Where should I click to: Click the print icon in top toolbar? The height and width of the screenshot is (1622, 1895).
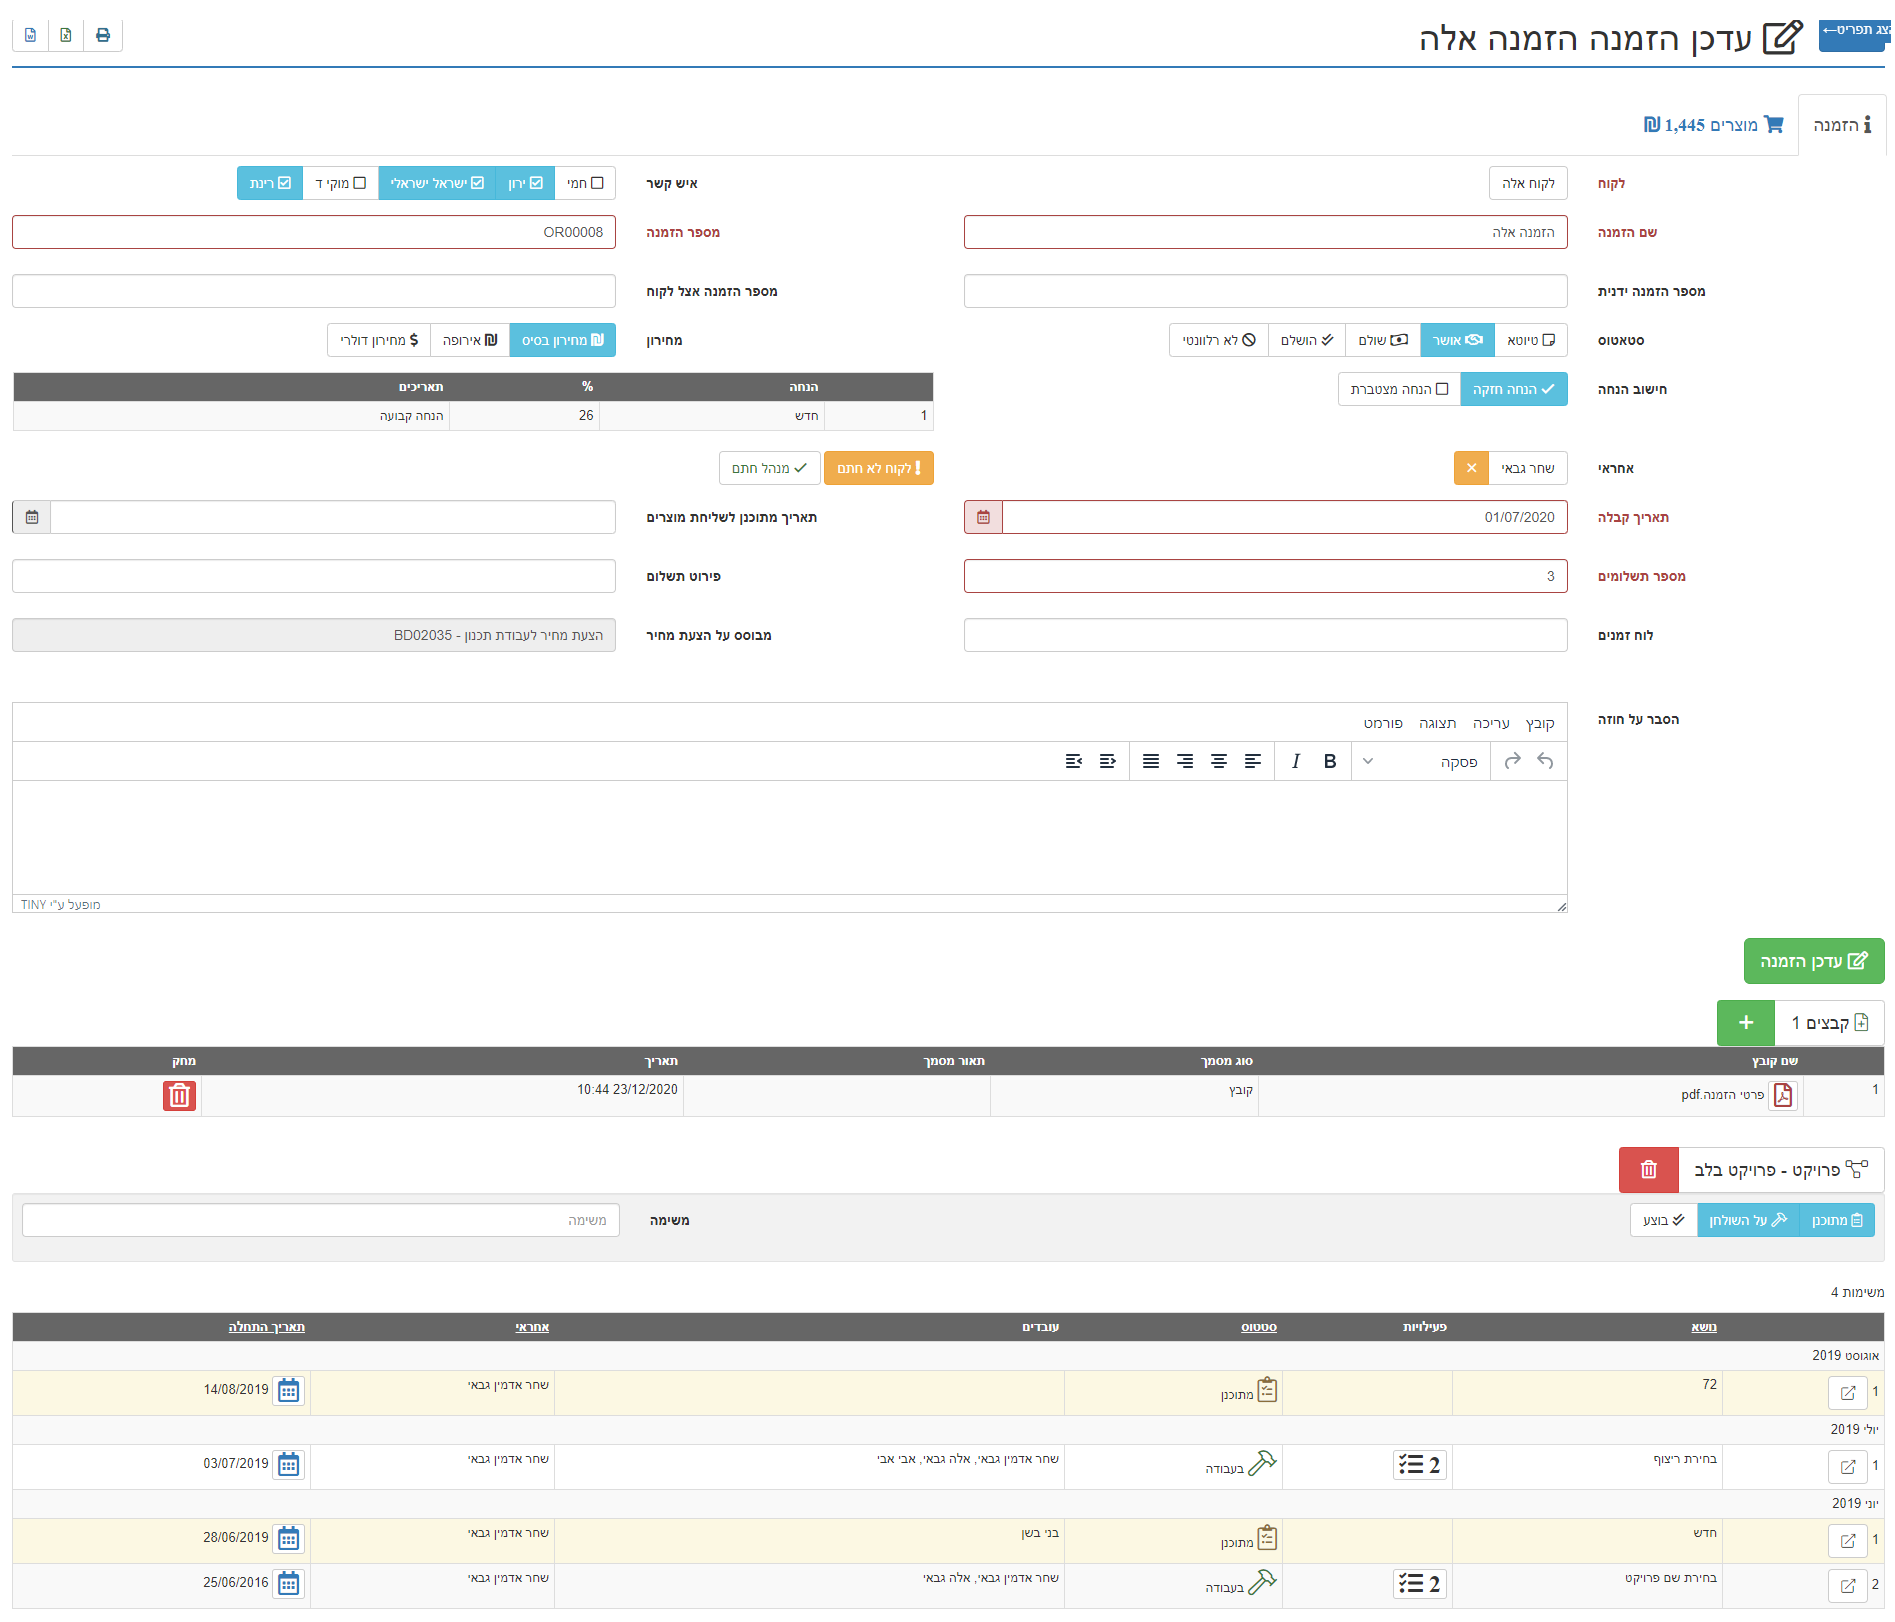point(103,35)
